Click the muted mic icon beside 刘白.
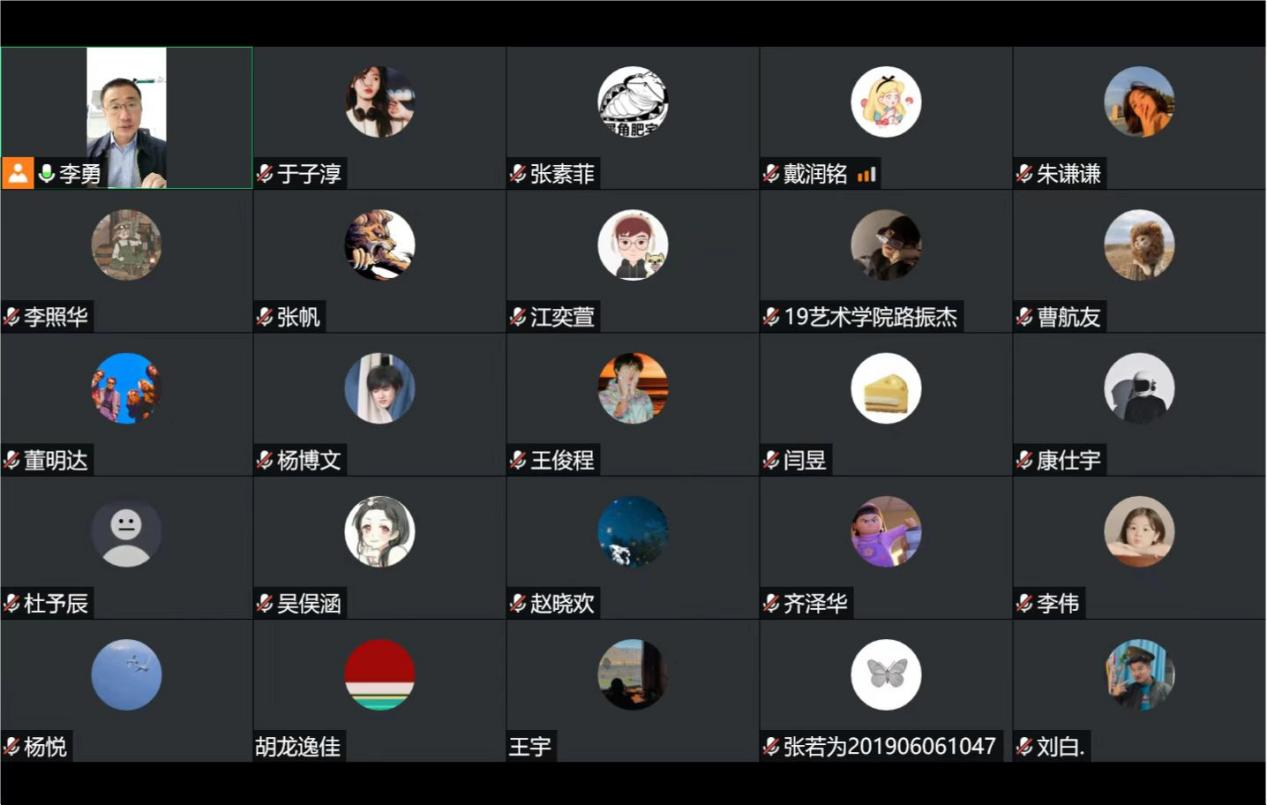Image resolution: width=1267 pixels, height=805 pixels. point(1024,747)
